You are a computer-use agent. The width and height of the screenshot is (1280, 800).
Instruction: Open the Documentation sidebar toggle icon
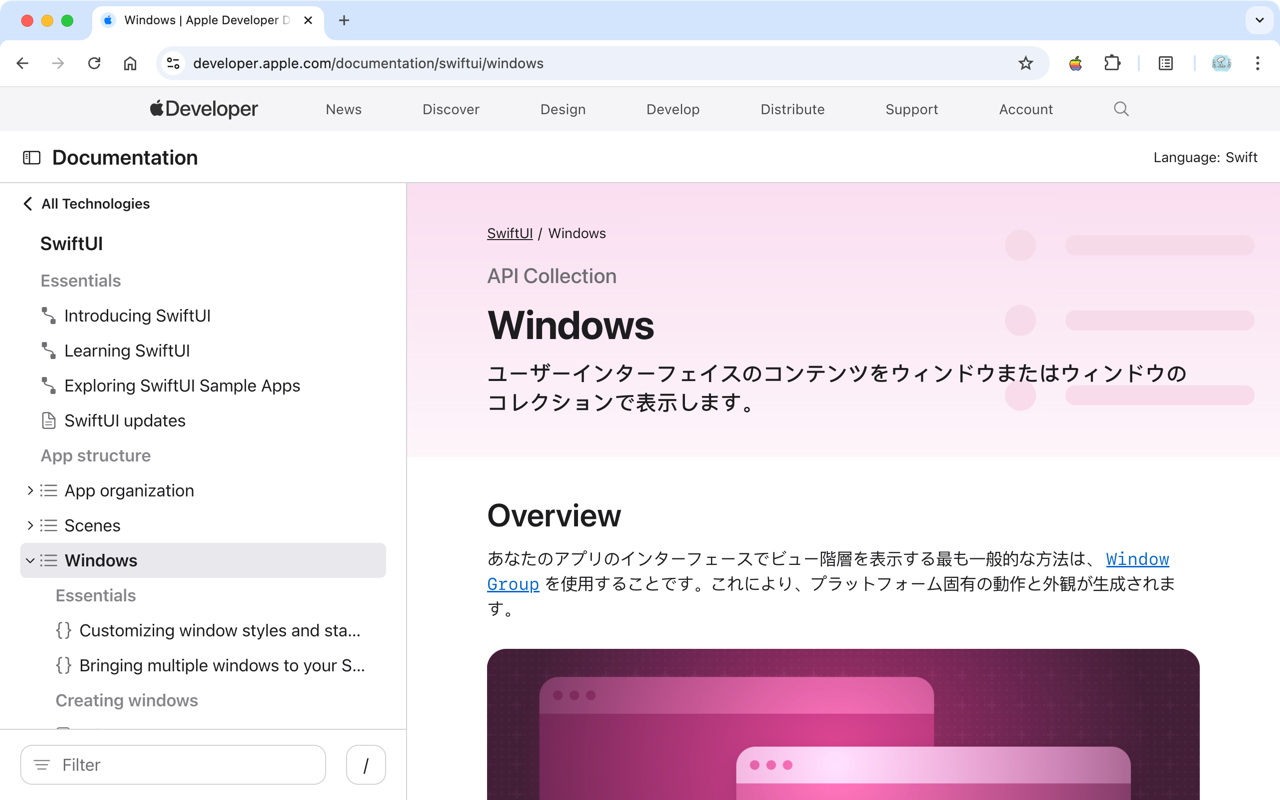pos(31,157)
